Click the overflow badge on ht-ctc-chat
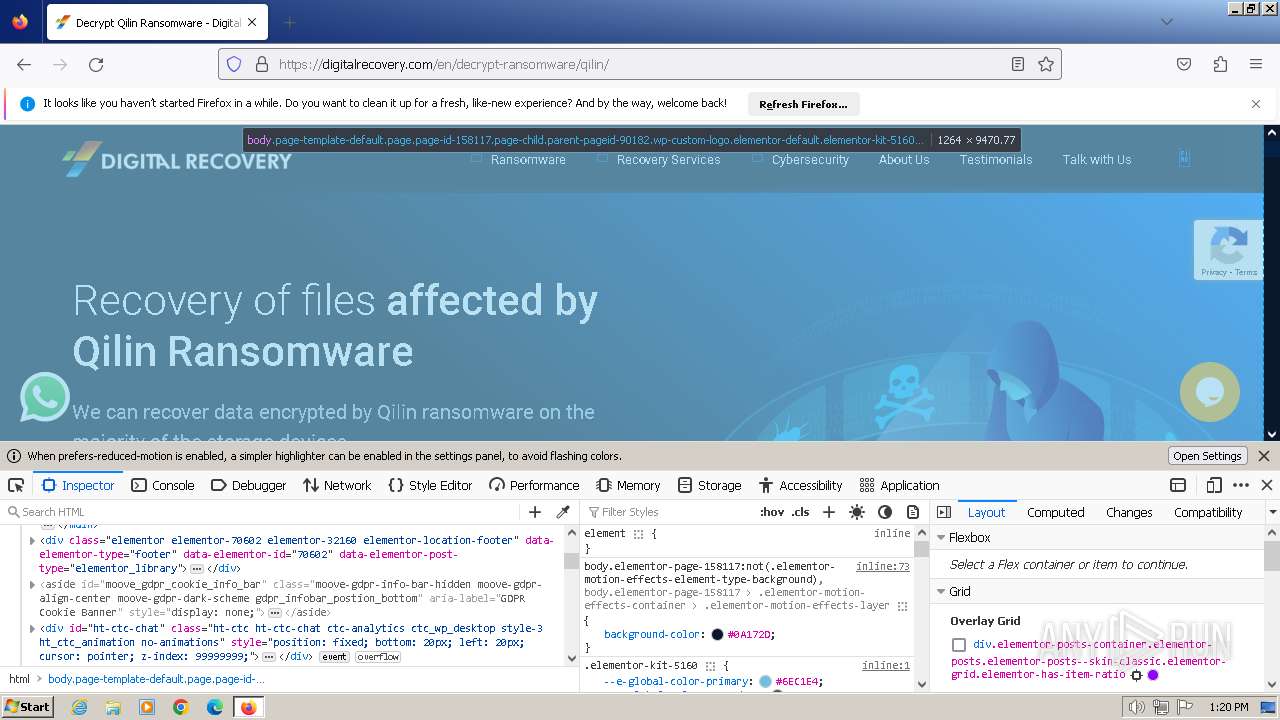Viewport: 1280px width, 720px height. (378, 657)
